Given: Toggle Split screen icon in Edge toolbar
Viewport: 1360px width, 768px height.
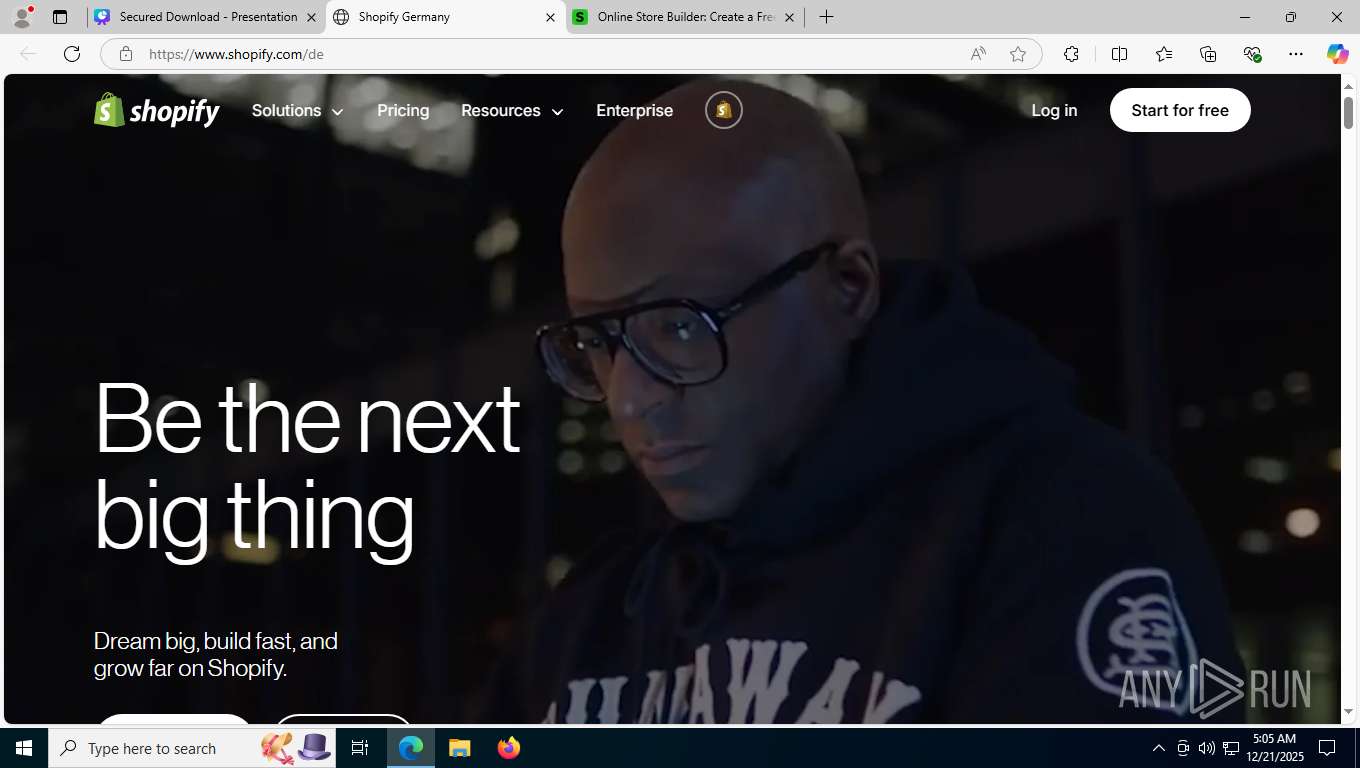Looking at the screenshot, I should point(1119,54).
